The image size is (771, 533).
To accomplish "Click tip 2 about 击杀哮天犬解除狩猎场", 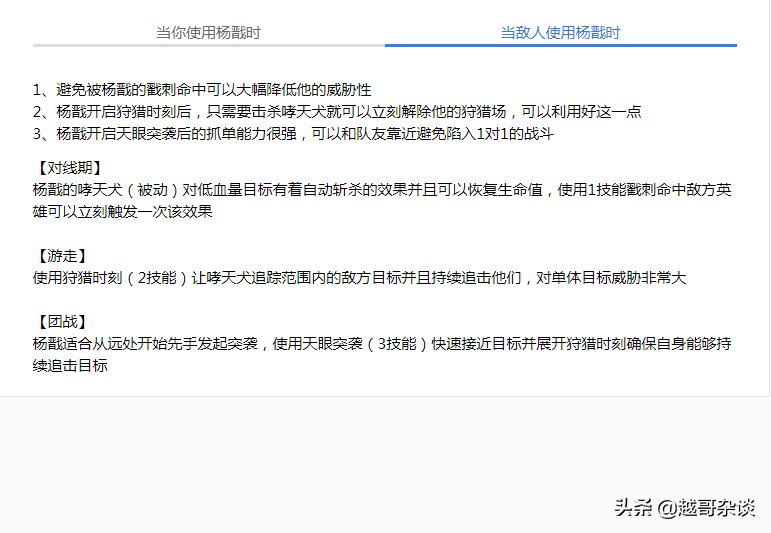I will (337, 112).
